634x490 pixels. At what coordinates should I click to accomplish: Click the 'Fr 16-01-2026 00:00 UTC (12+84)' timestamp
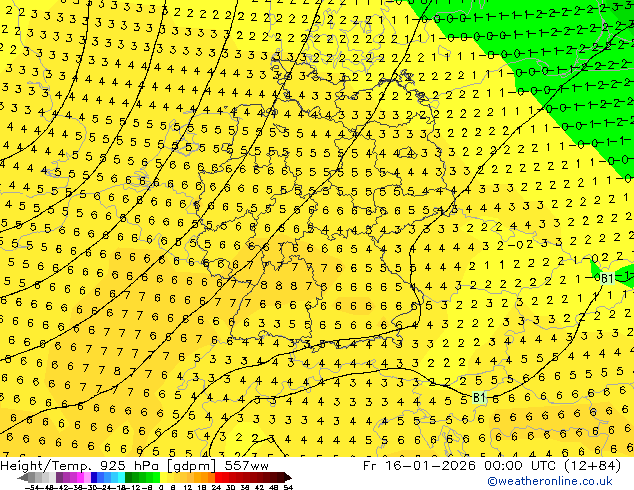point(492,466)
